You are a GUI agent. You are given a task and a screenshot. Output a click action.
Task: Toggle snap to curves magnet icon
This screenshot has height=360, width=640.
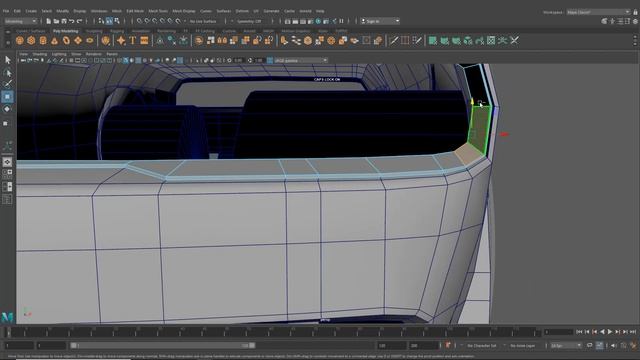(x=147, y=21)
